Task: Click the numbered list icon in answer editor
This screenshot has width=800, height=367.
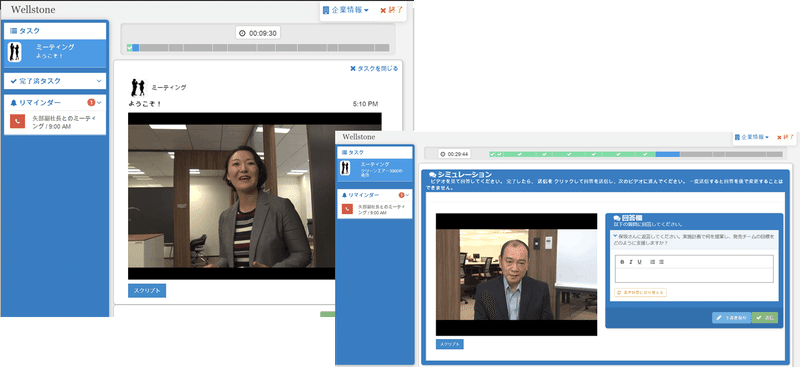Action: tap(653, 262)
